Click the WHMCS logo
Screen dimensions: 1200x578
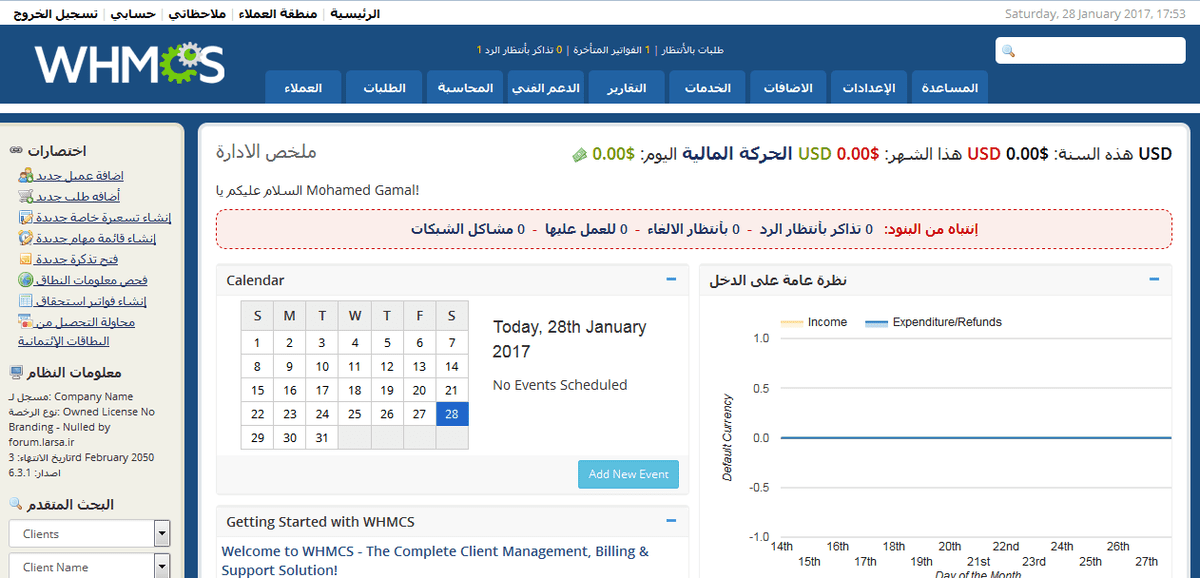[x=130, y=65]
